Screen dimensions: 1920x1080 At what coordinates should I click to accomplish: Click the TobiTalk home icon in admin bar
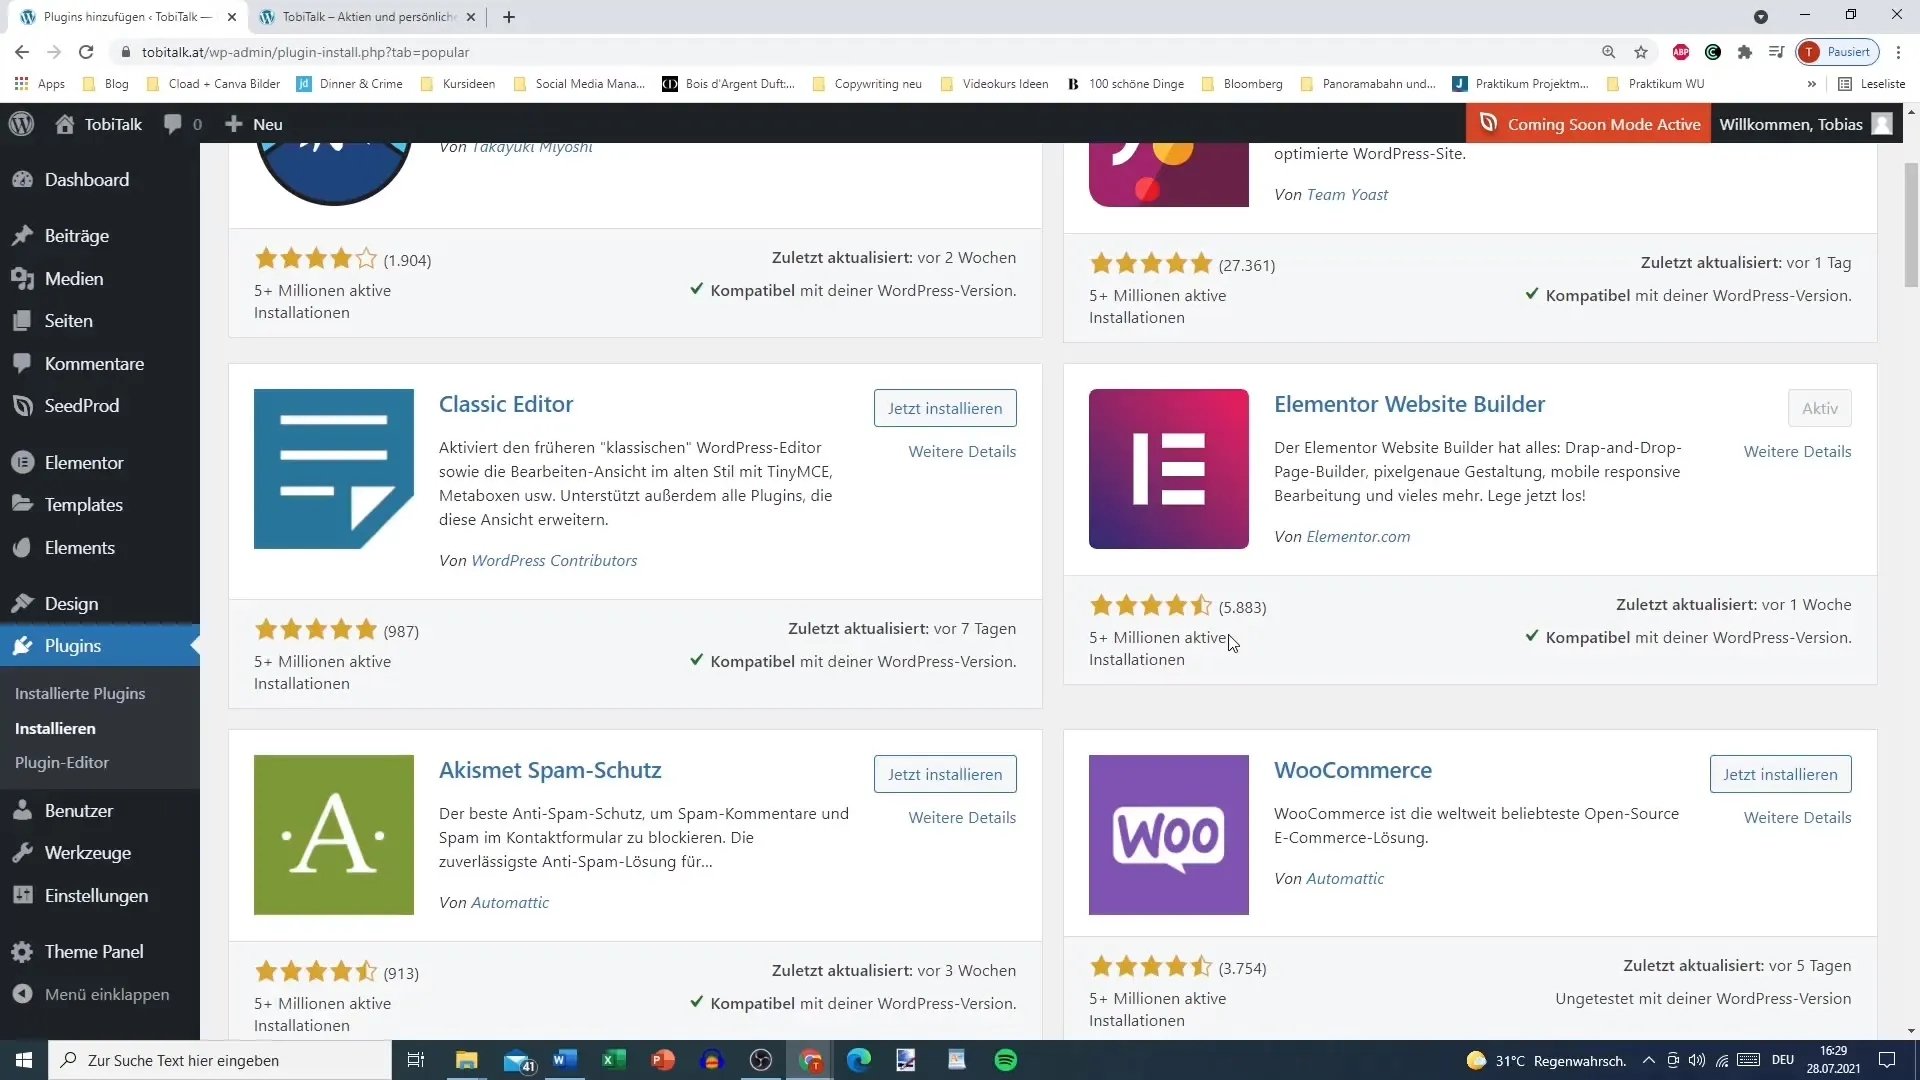tap(65, 124)
